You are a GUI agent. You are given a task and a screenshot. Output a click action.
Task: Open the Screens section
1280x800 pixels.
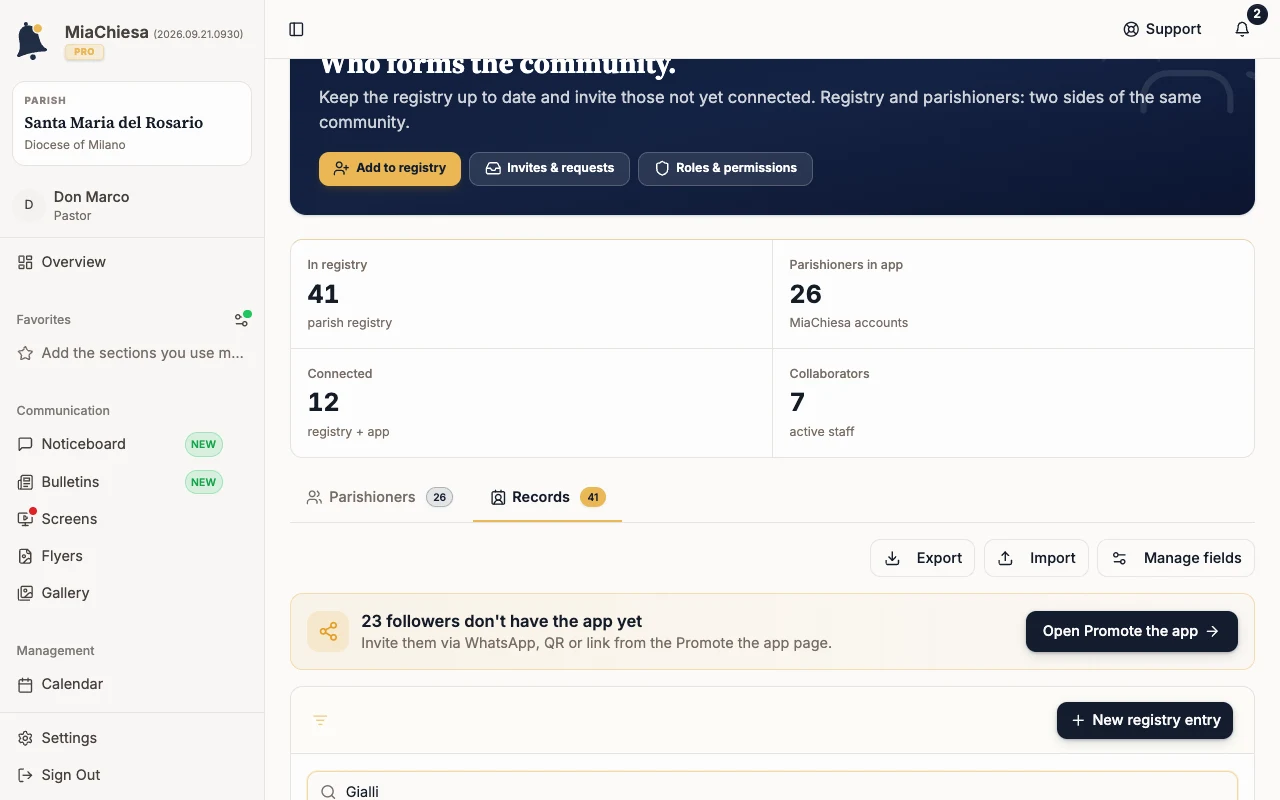(132, 519)
